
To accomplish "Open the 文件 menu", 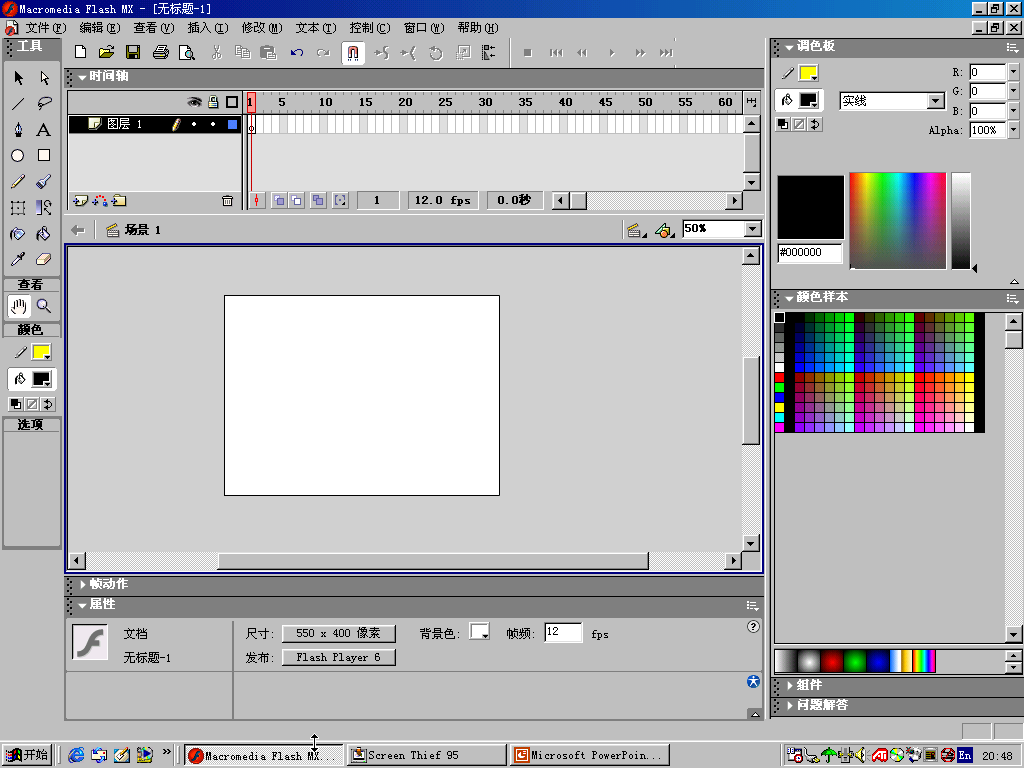I will click(45, 28).
